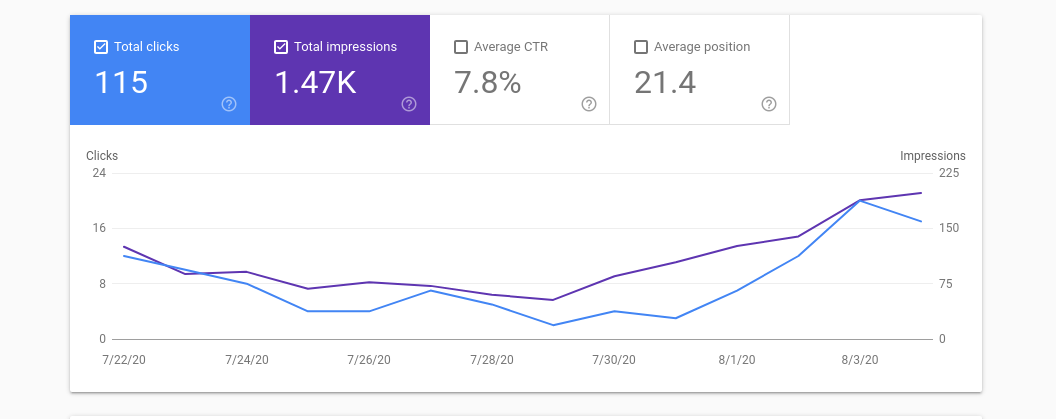Click the 7/24/20 date label
Image resolution: width=1056 pixels, height=419 pixels.
pyautogui.click(x=246, y=360)
